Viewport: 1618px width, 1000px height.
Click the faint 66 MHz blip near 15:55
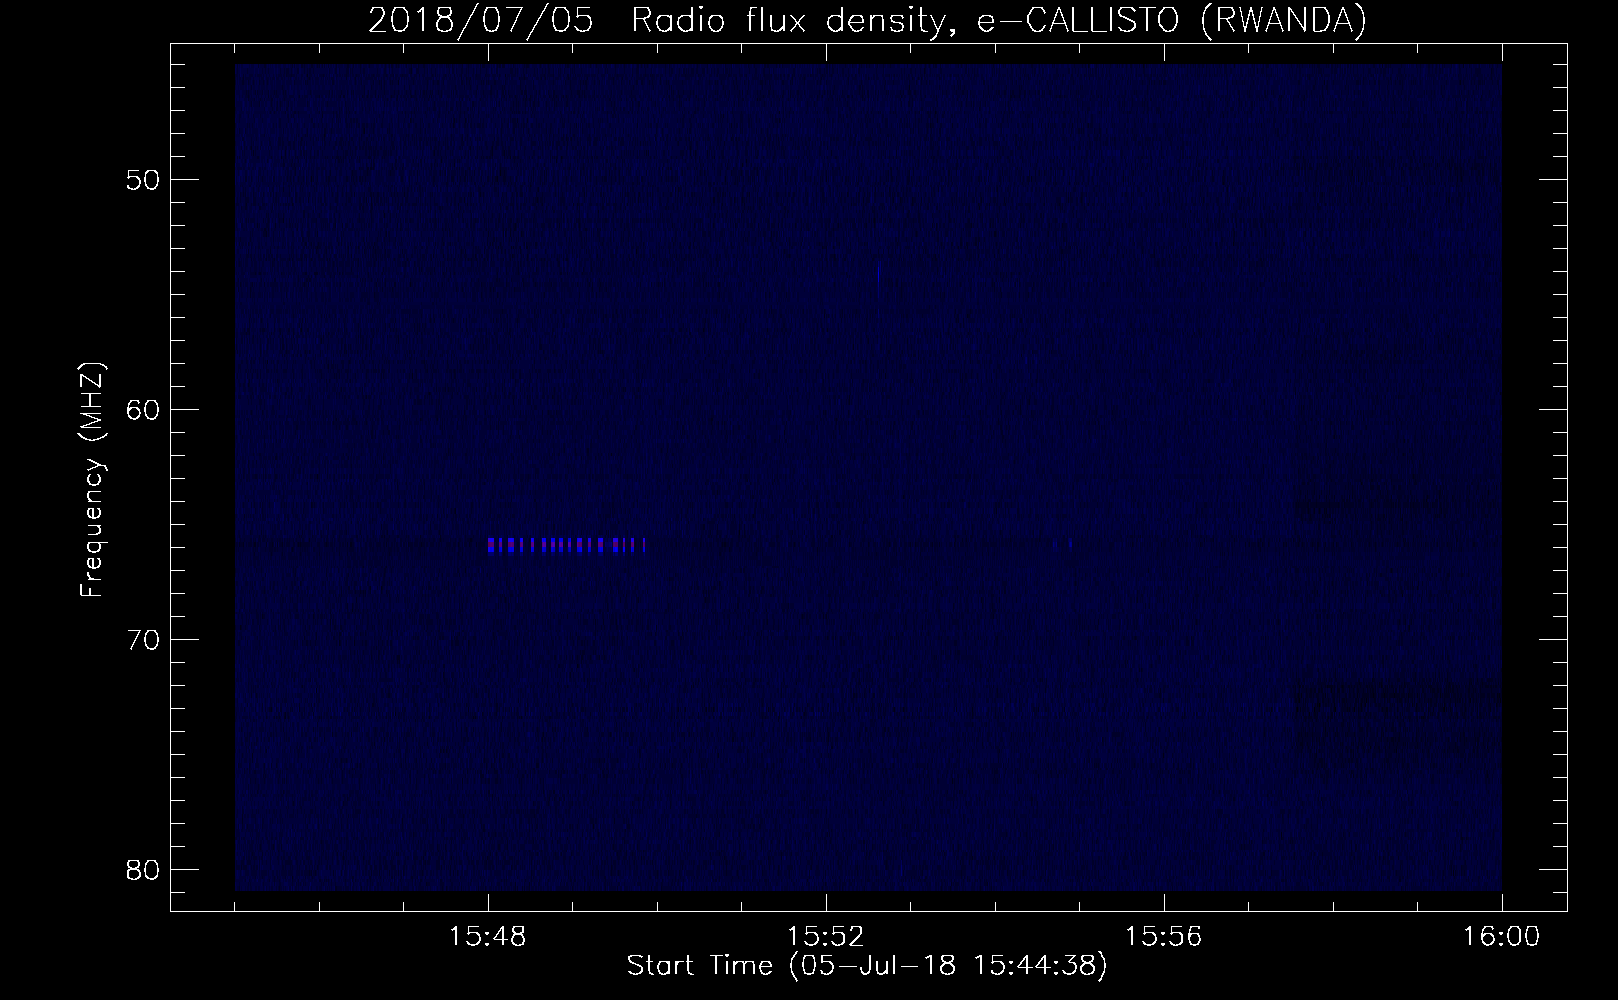pos(1064,545)
